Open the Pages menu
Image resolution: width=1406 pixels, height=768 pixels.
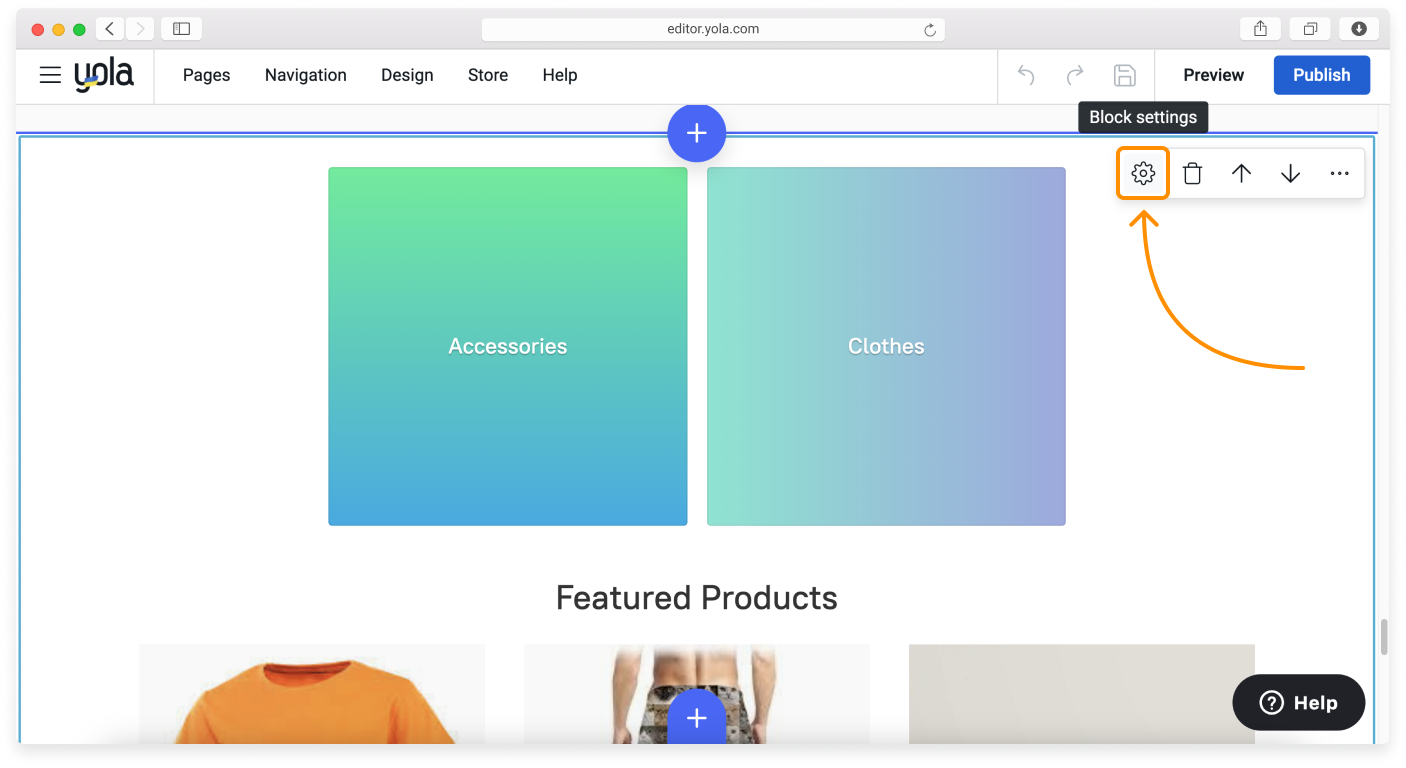206,75
